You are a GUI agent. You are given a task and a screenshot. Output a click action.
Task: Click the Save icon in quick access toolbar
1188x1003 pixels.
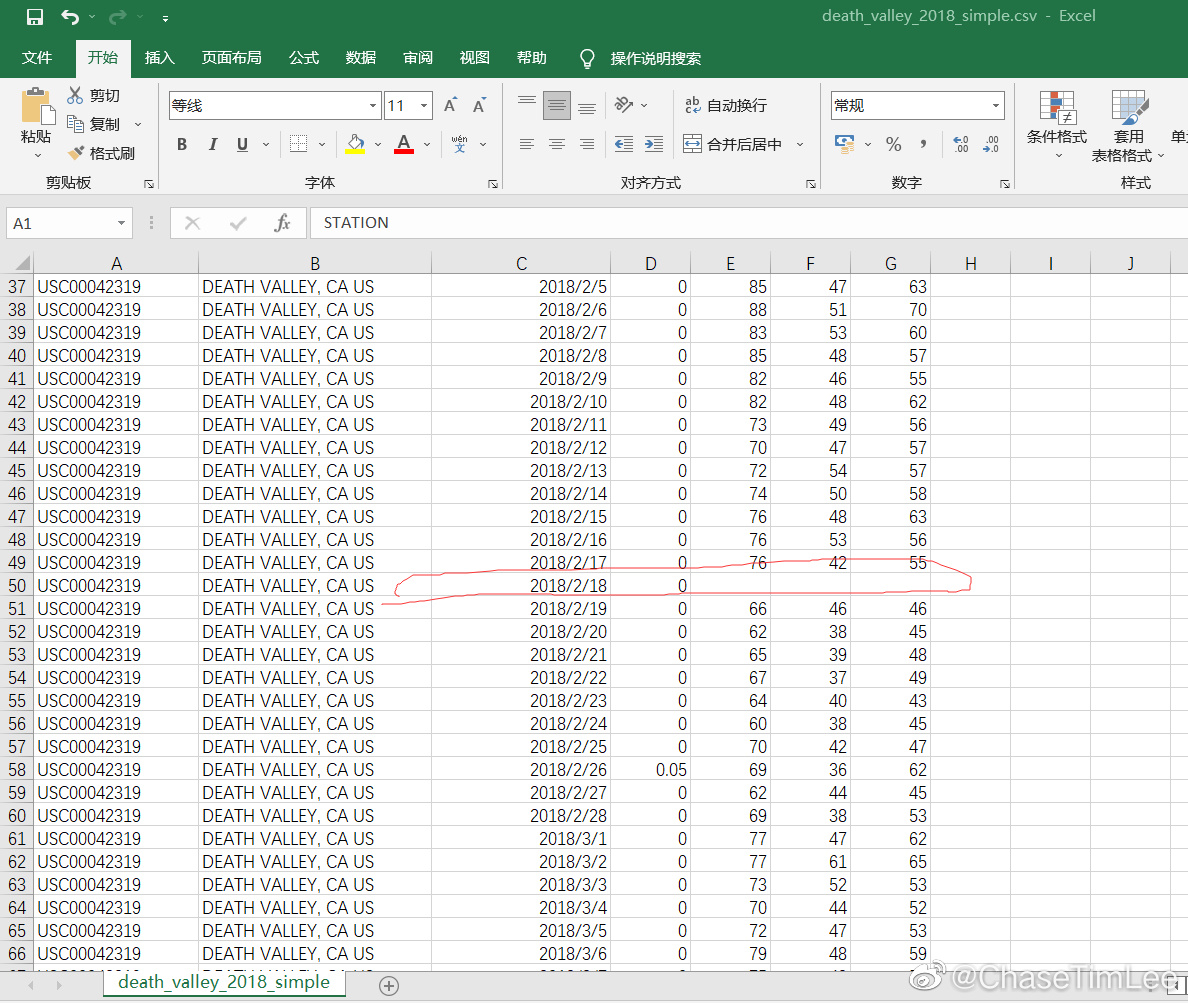35,17
